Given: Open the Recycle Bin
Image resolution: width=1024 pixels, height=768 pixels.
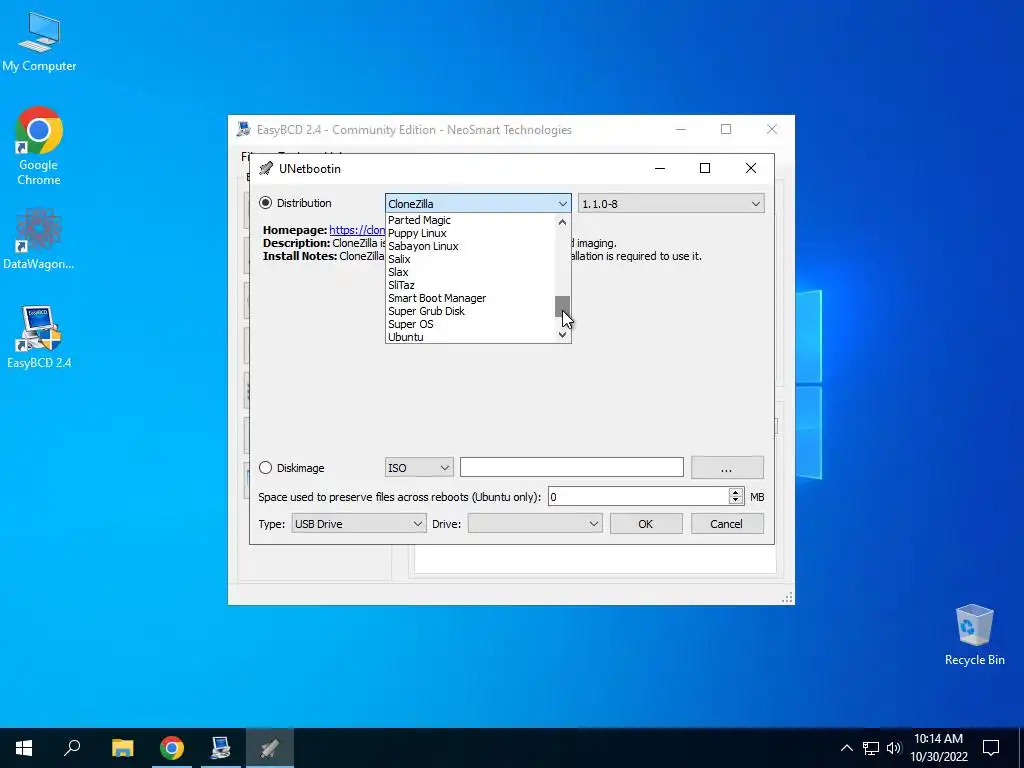Looking at the screenshot, I should tap(974, 635).
